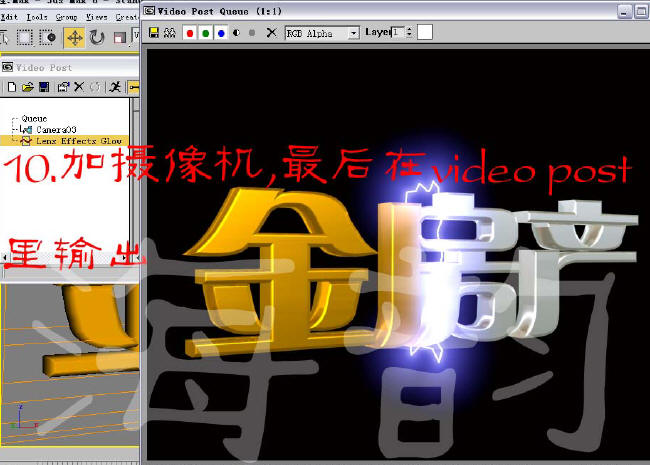
Task: Maximize the Video Post Queue window
Action: (x=641, y=12)
